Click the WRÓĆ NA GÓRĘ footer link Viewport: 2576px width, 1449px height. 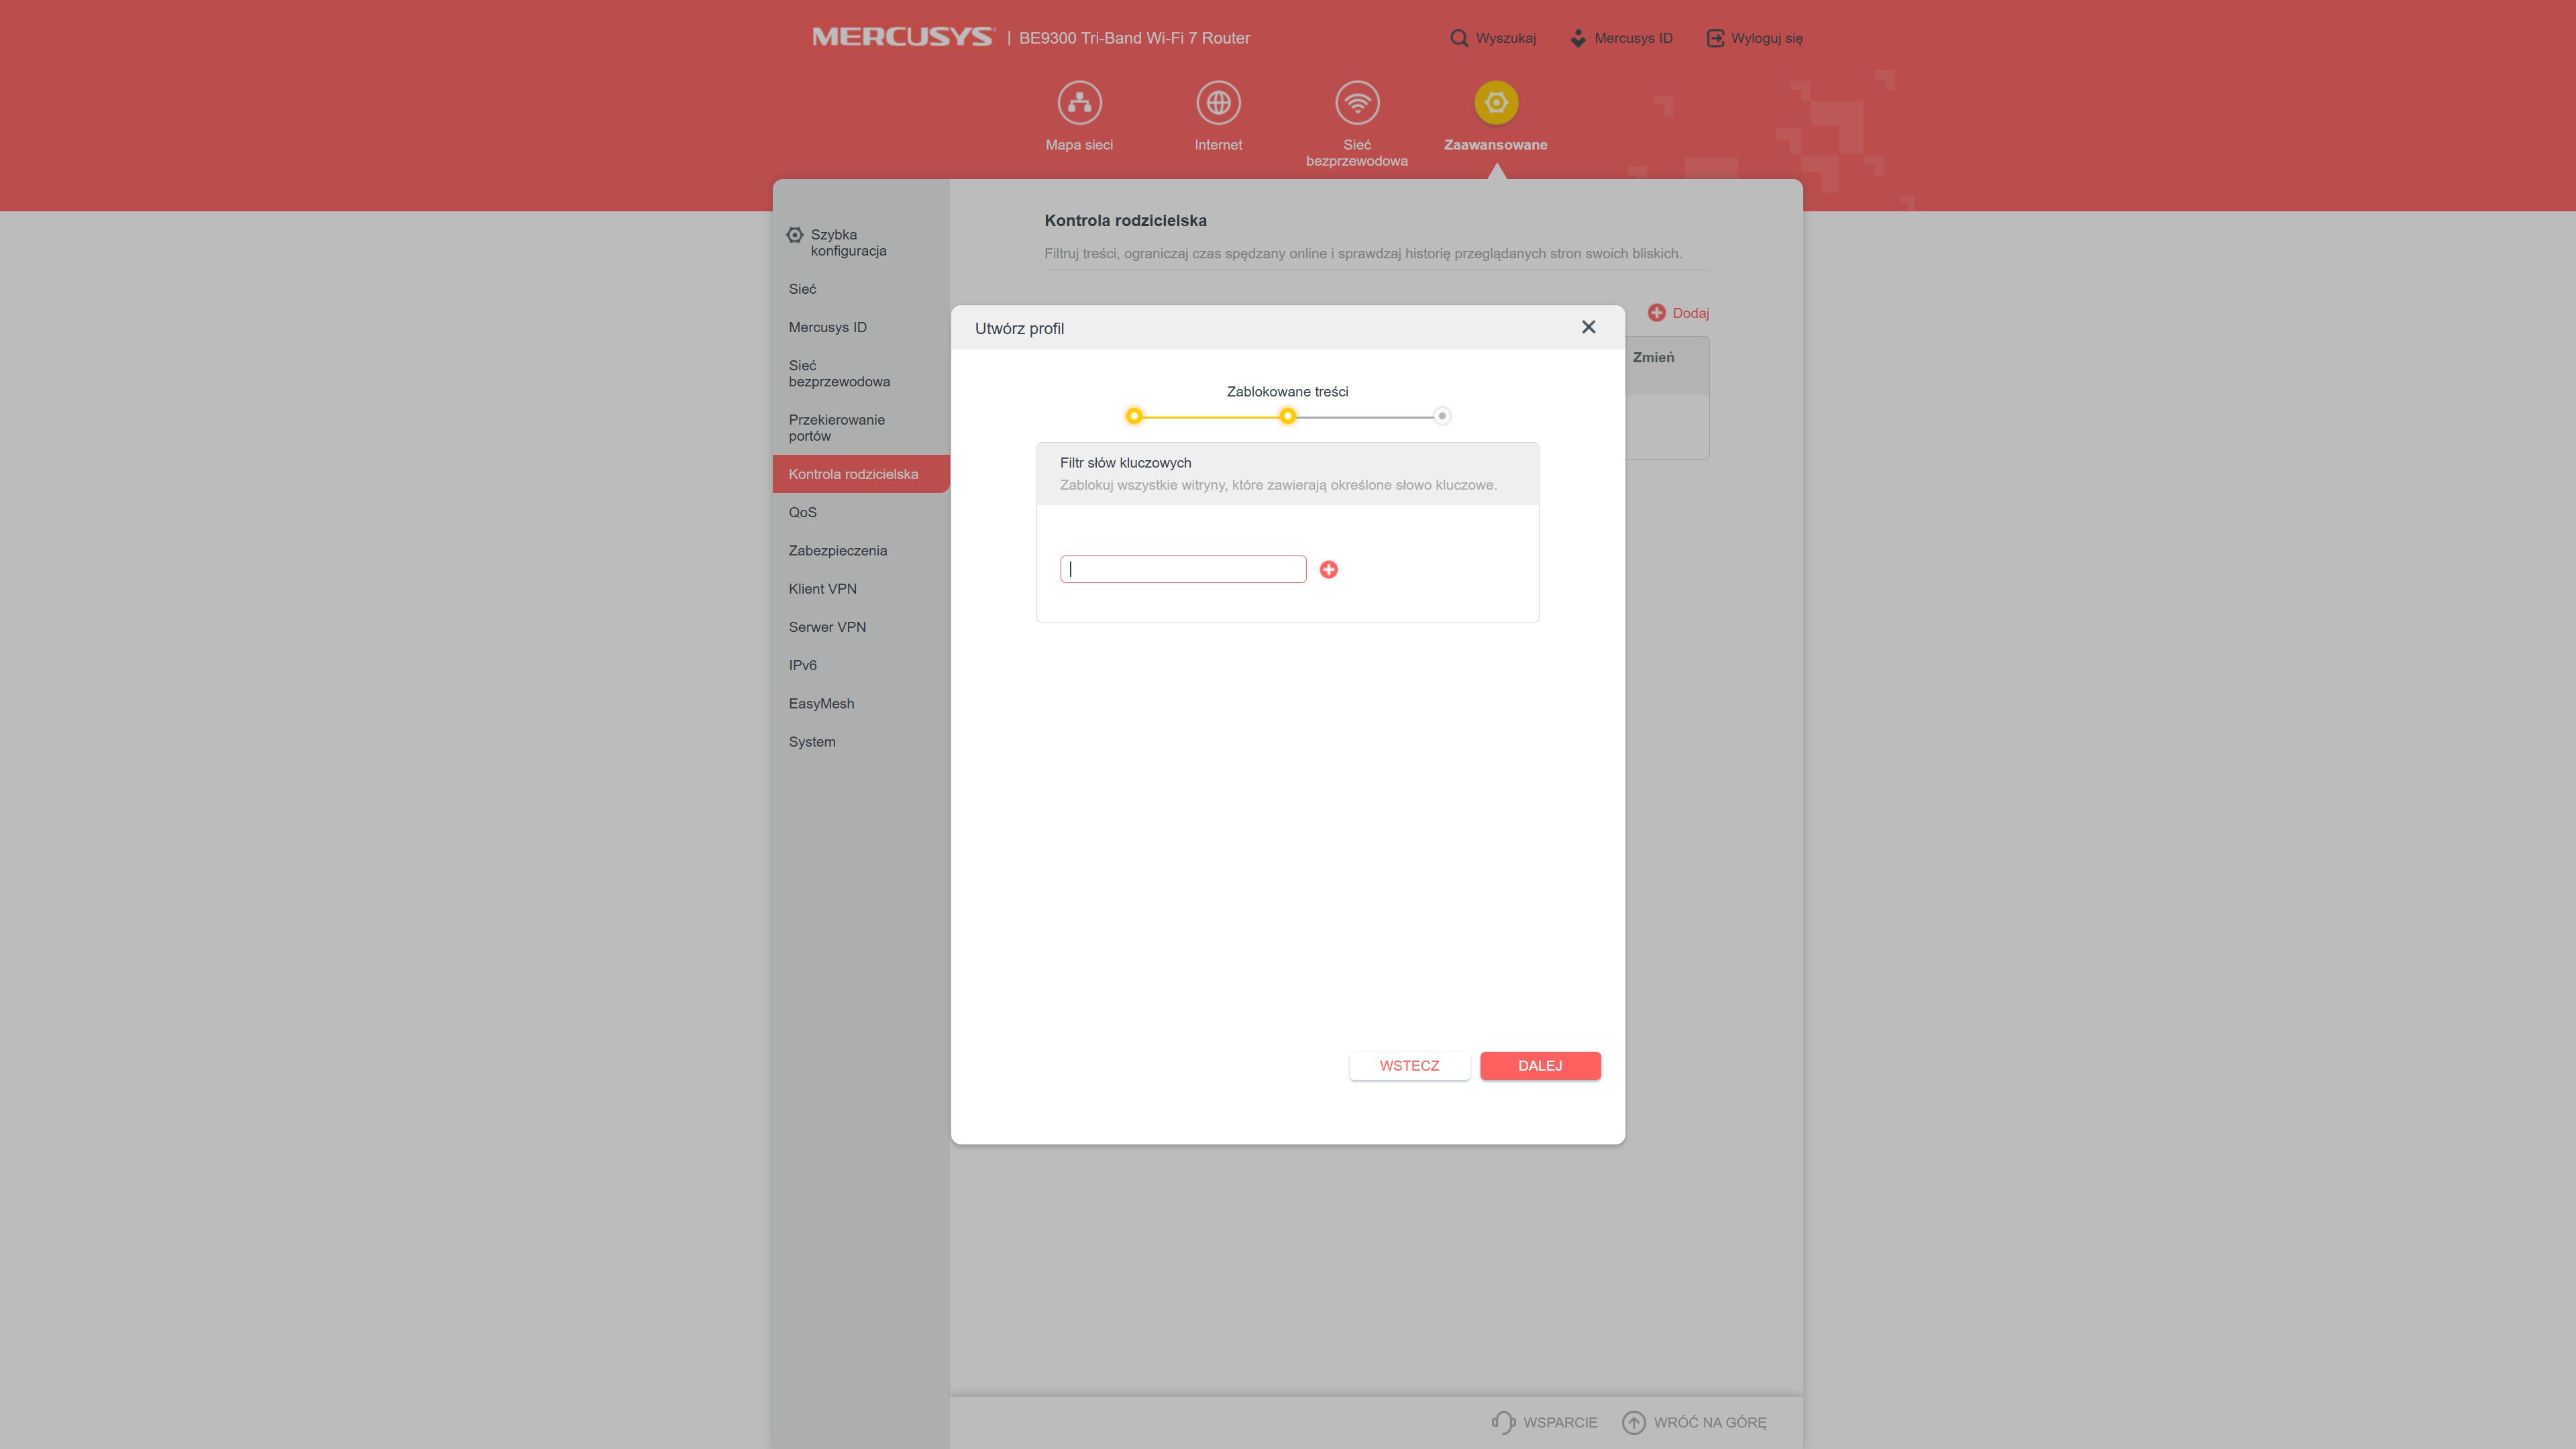pos(1710,1422)
